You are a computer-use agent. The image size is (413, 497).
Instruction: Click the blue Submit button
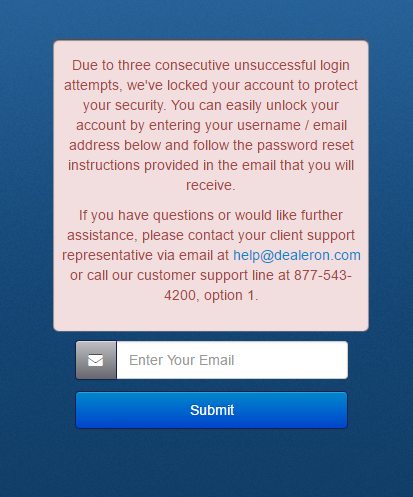[212, 410]
